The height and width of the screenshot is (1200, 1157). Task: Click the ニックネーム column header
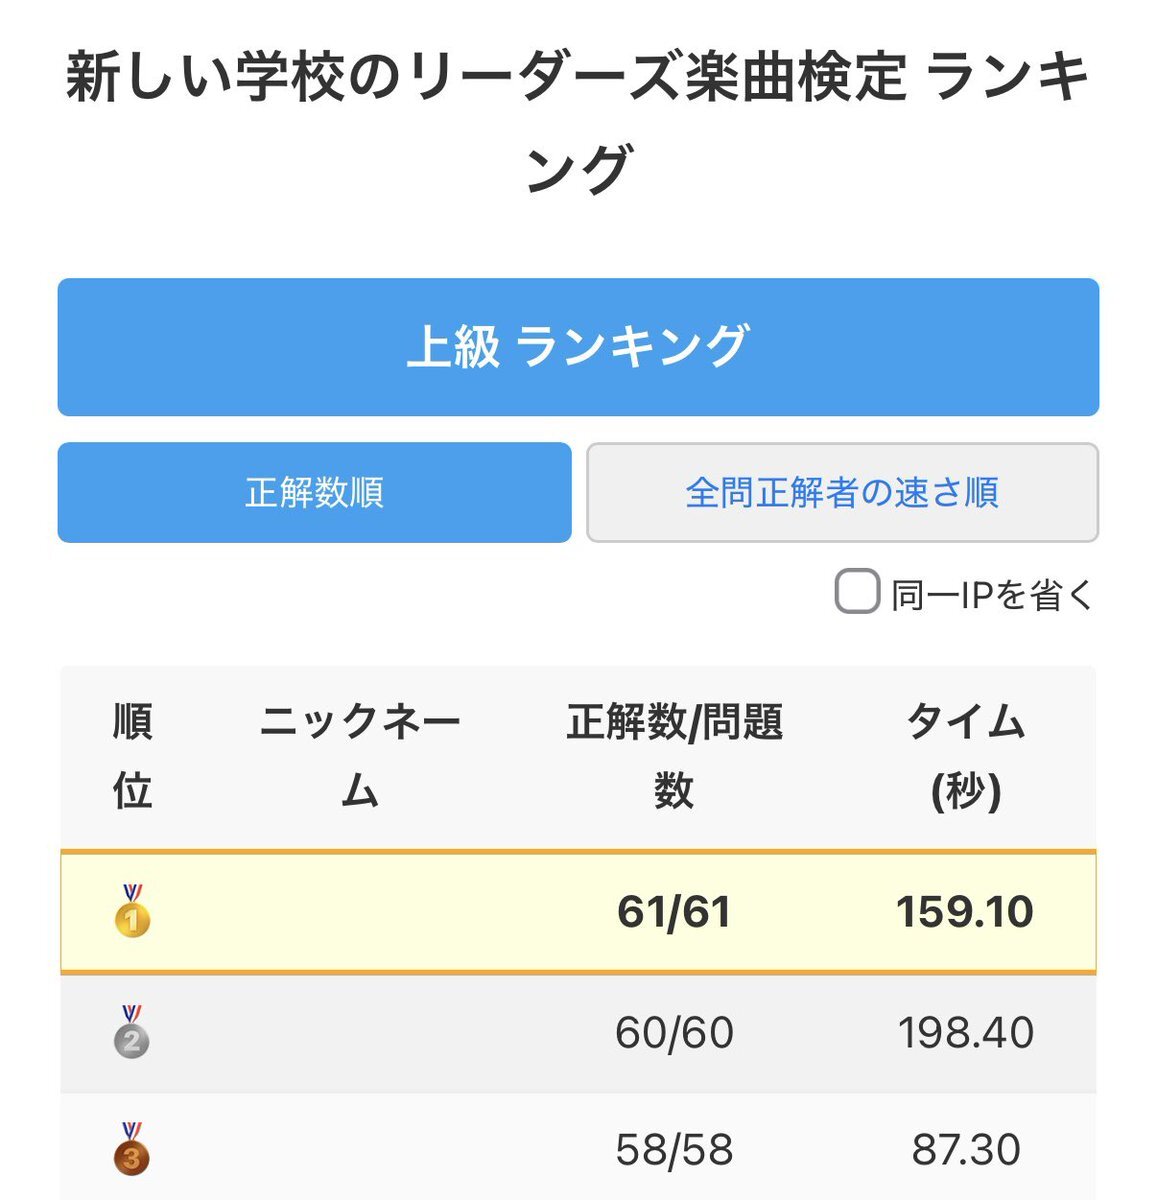coord(360,755)
